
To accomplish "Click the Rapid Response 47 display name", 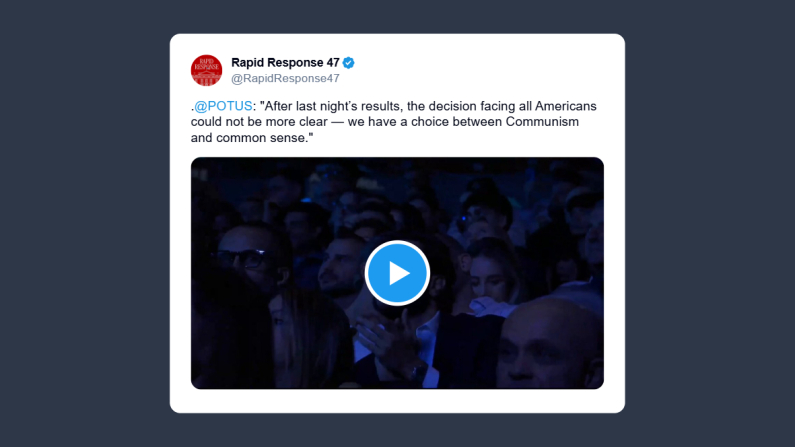I will tap(285, 62).
